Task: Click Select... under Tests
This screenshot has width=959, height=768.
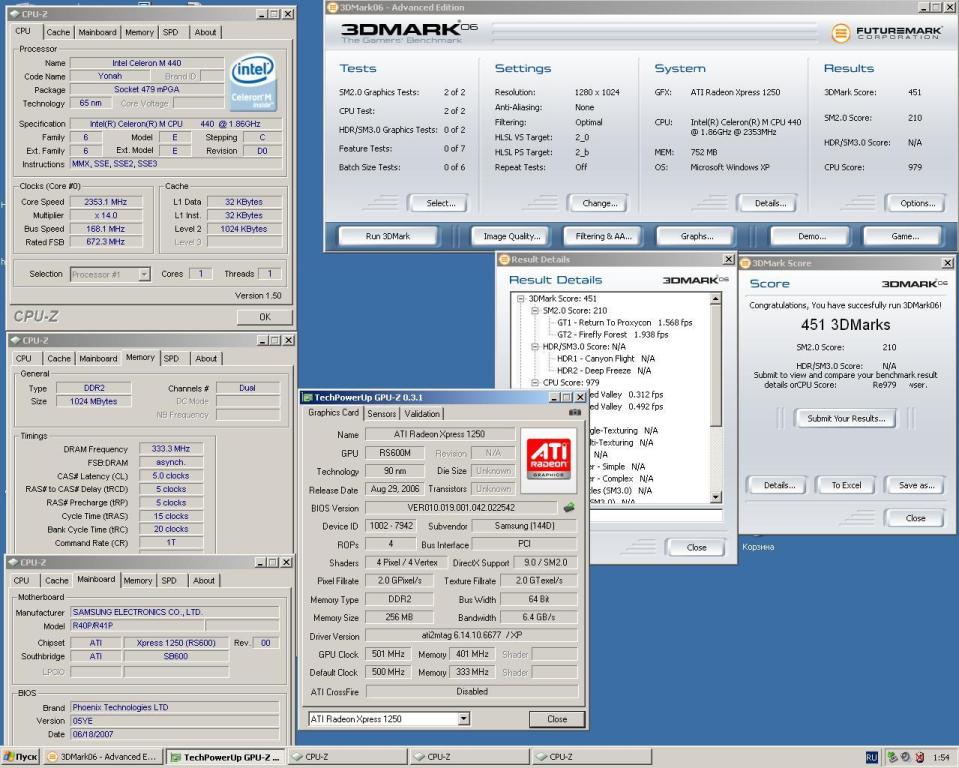Action: pos(440,203)
